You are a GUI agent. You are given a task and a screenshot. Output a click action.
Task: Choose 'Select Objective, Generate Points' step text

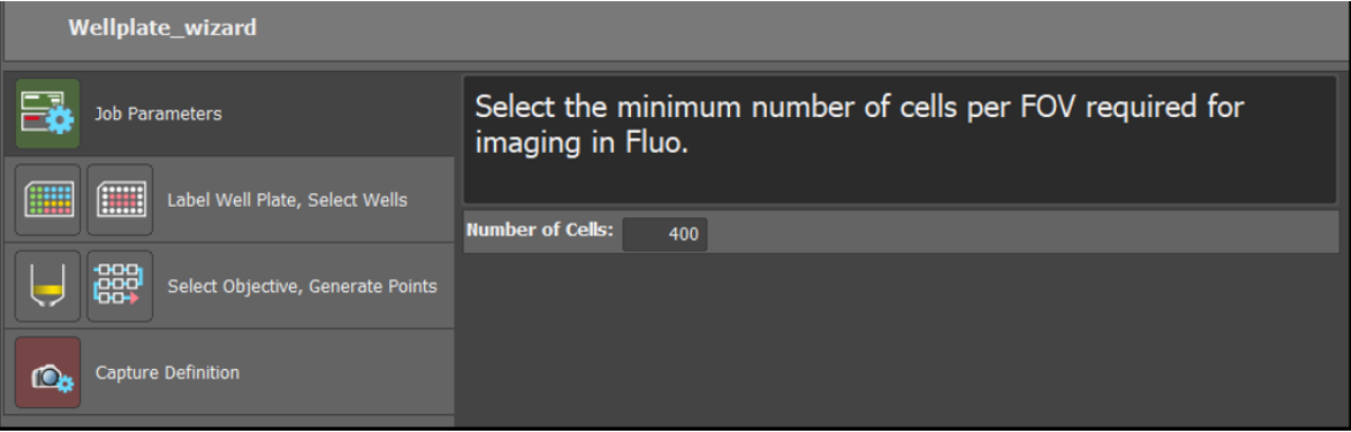[x=302, y=286]
